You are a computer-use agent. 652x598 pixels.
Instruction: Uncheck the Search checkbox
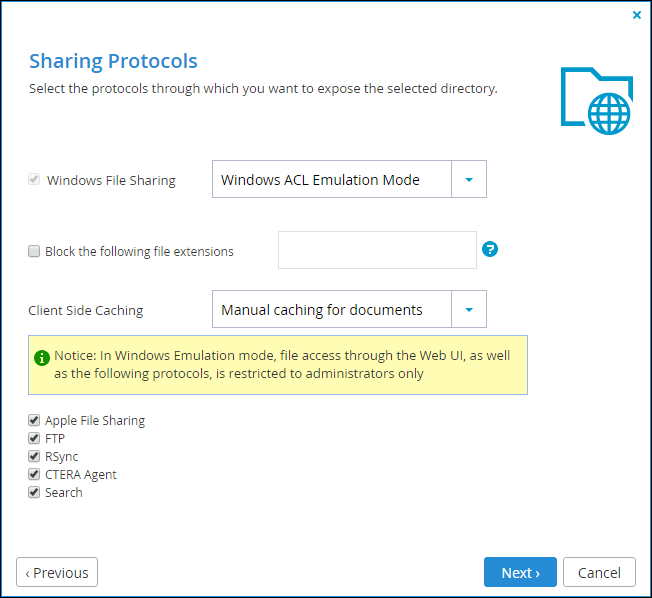click(x=34, y=492)
